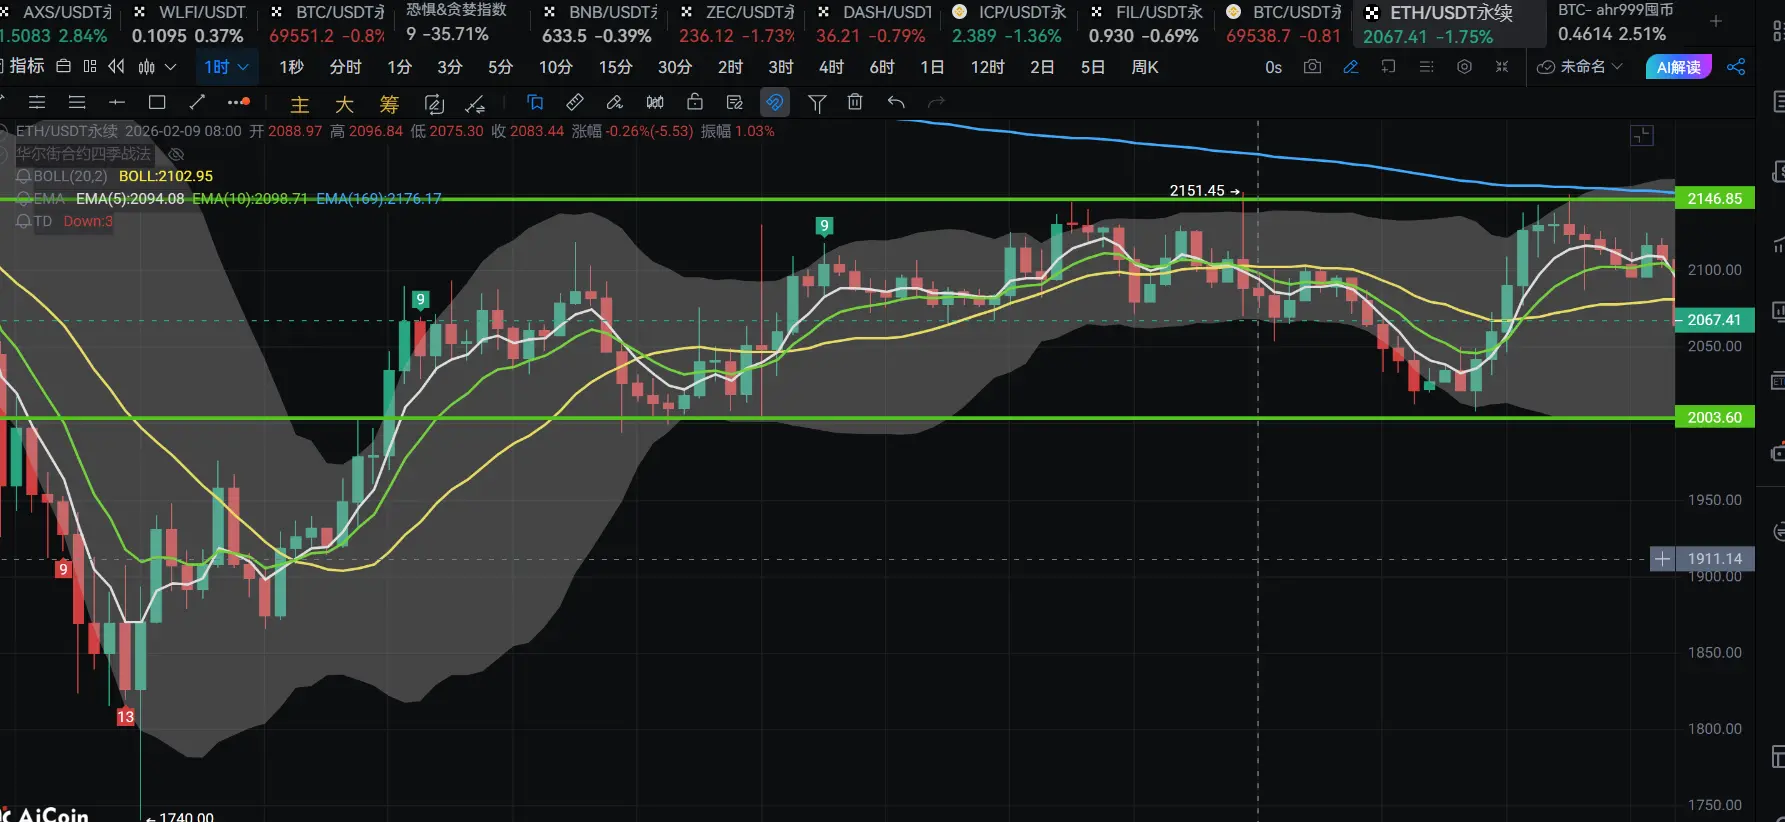Viewport: 1785px width, 822px height.
Task: Click the AI解读 button
Action: [1679, 67]
